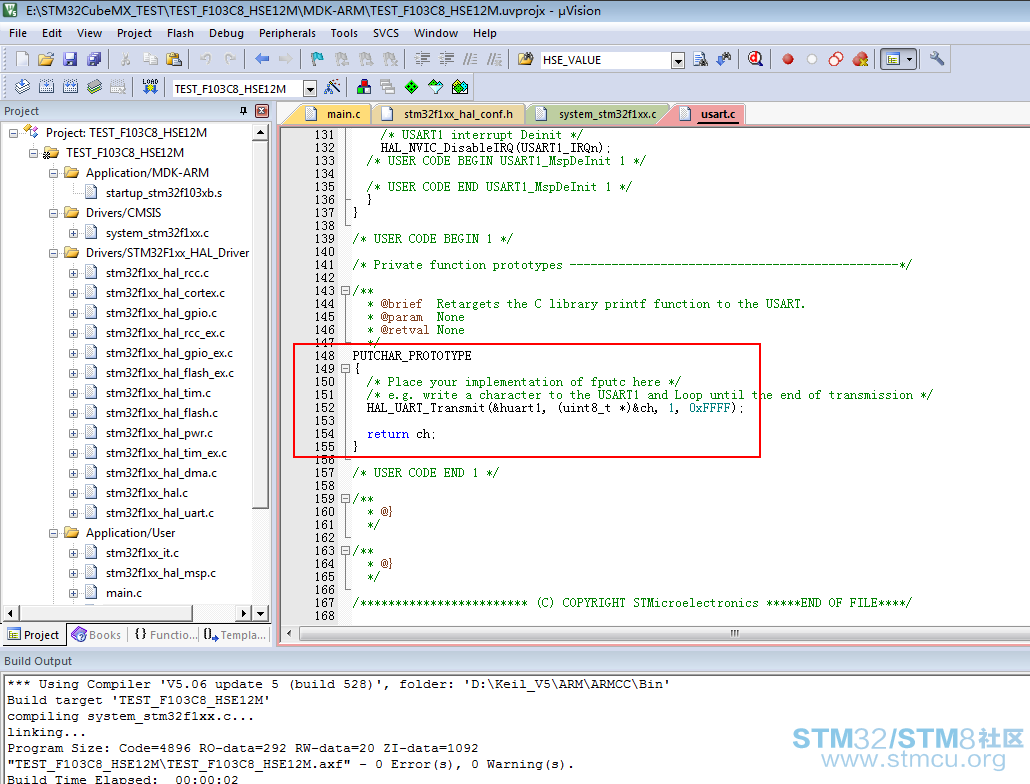Switch to the Templates panel tab
This screenshot has width=1030, height=784.
point(235,635)
